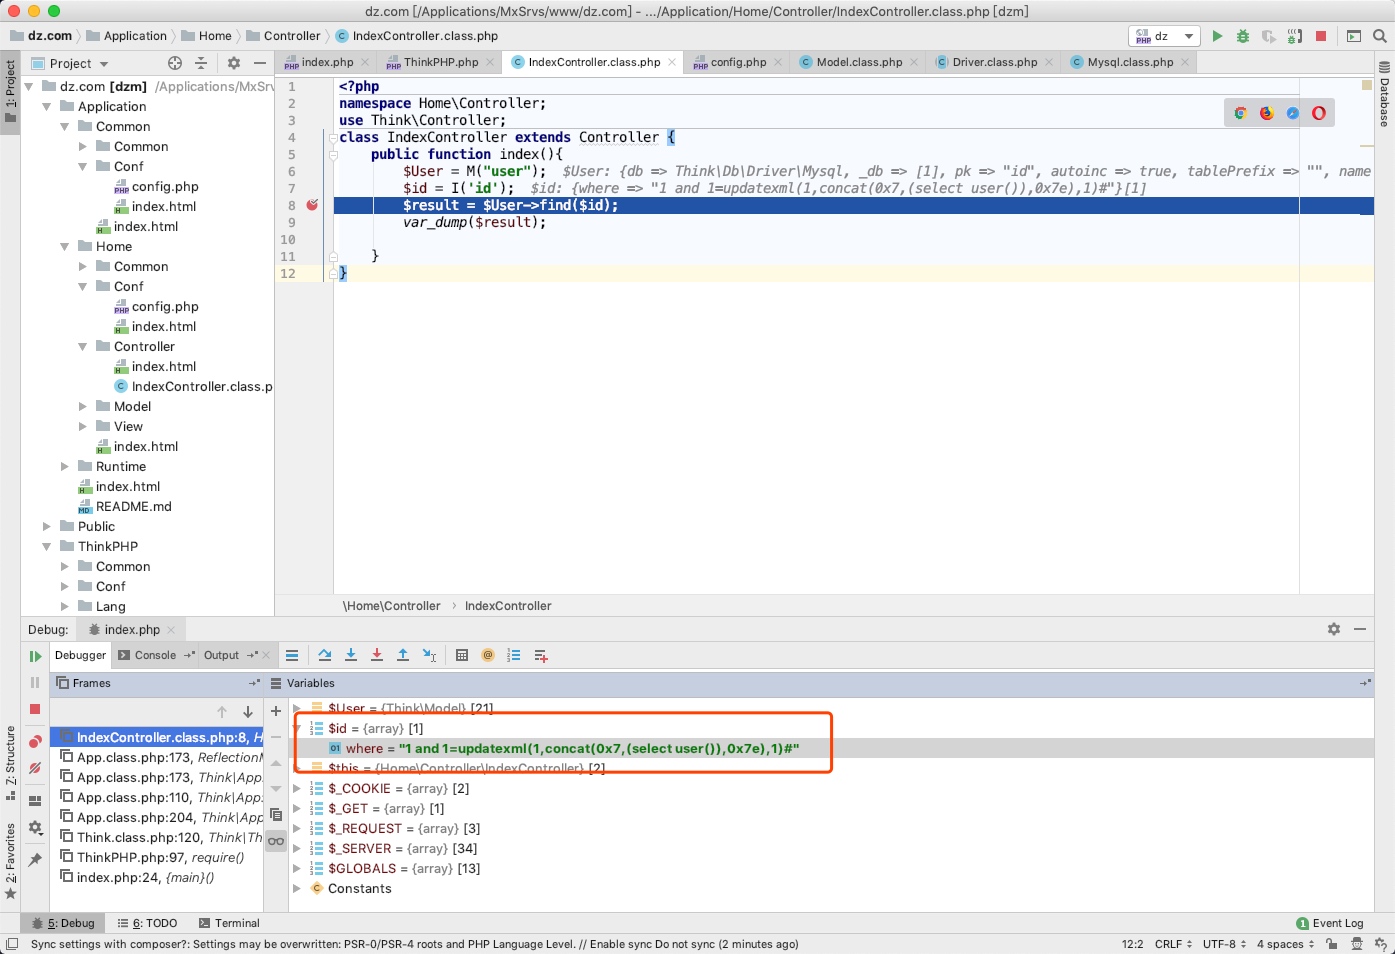Open the preview in Opera browser

click(1319, 113)
